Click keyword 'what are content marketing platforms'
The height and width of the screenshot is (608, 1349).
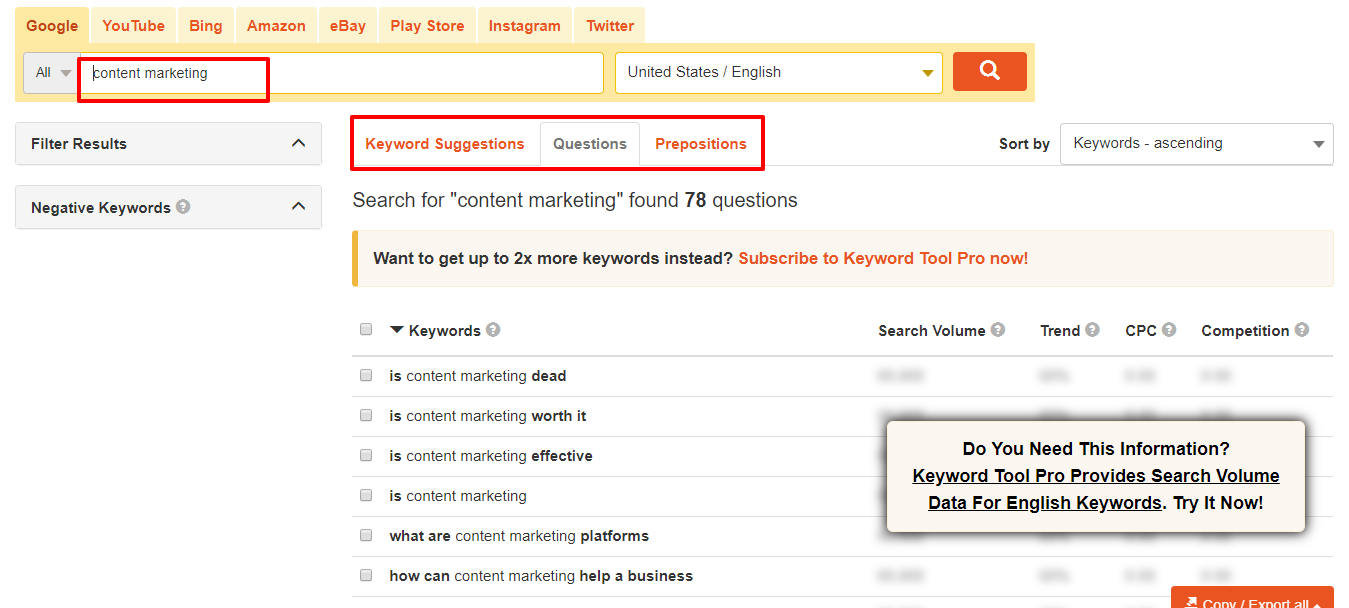[519, 536]
